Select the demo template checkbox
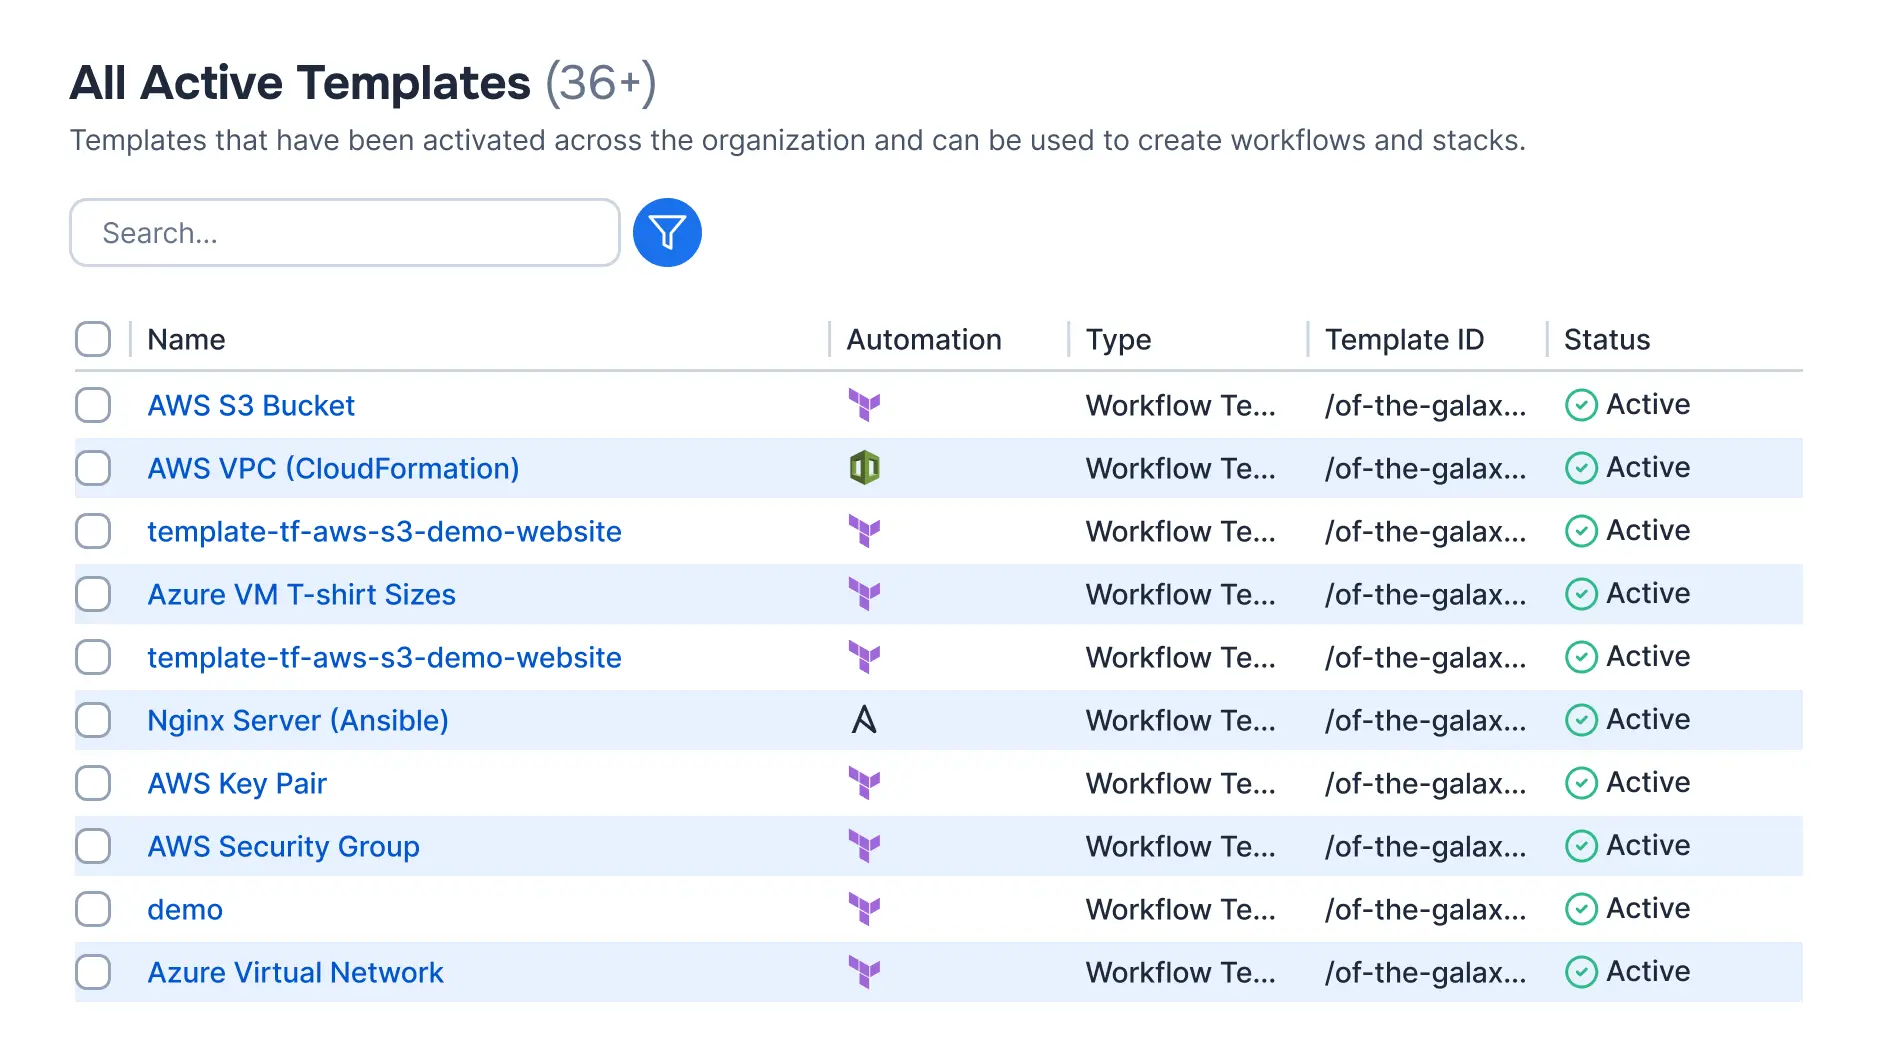The image size is (1893, 1059). click(x=93, y=909)
